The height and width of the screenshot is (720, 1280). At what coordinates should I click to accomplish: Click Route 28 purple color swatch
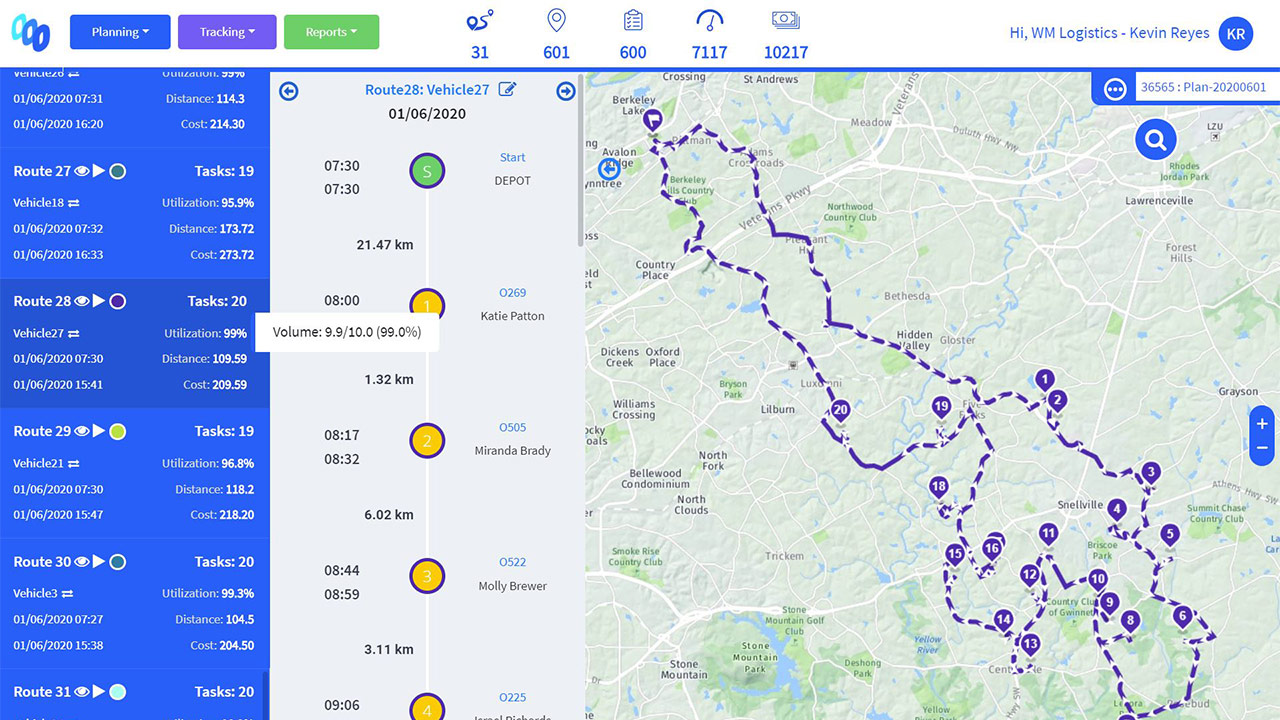click(117, 301)
